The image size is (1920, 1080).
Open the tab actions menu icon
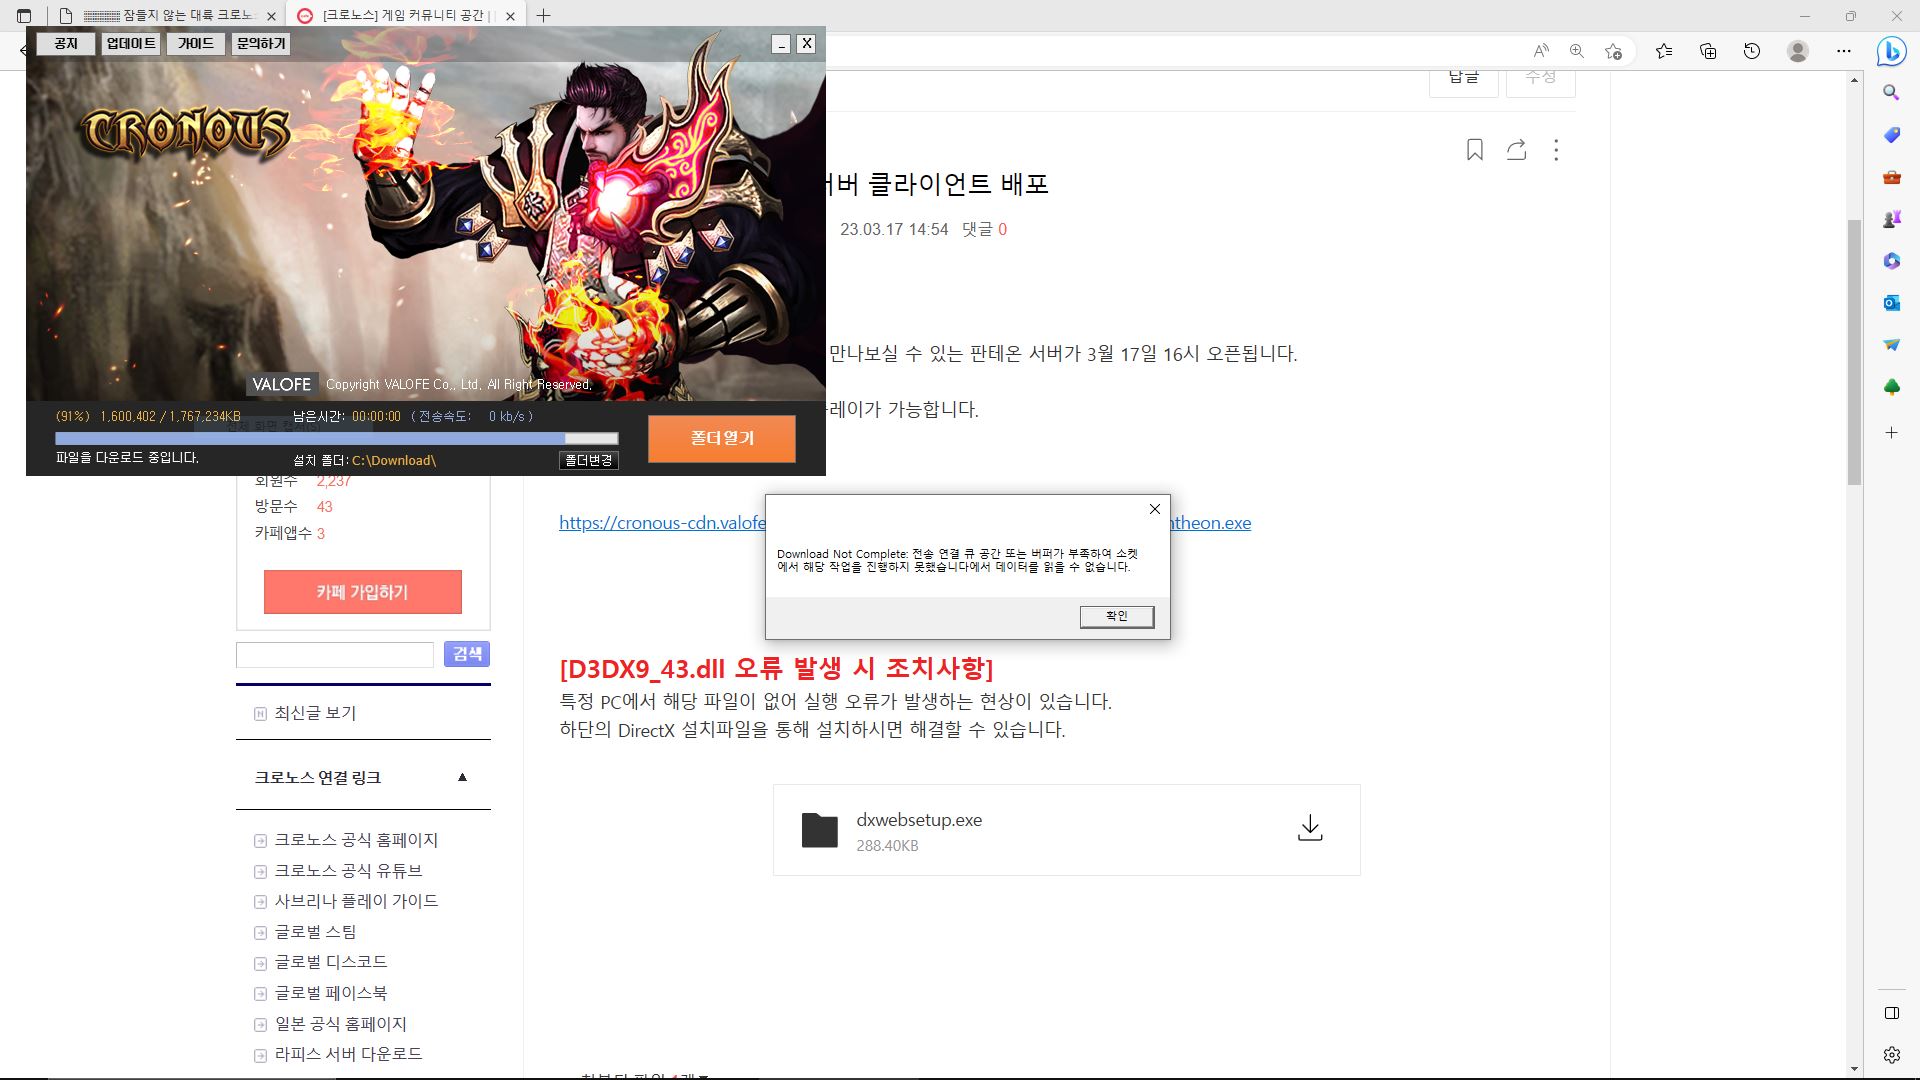pos(24,16)
